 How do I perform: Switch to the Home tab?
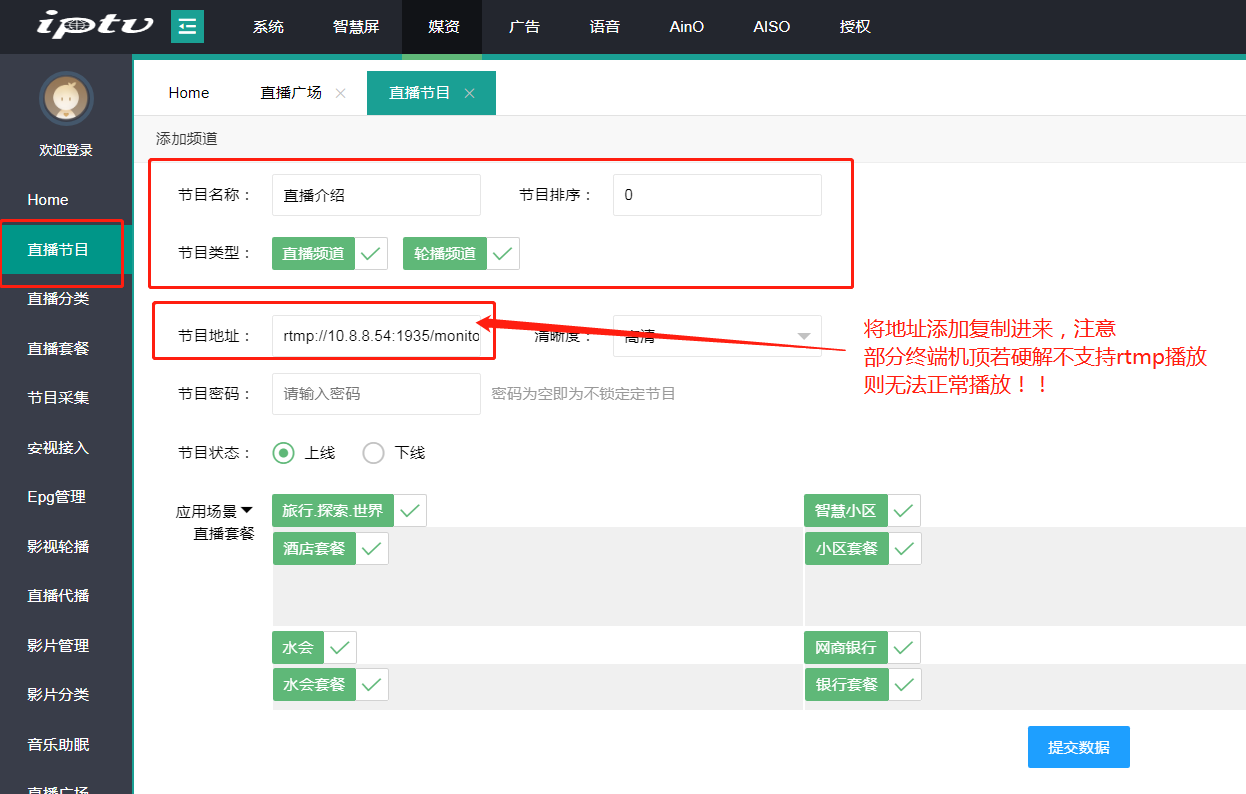189,93
